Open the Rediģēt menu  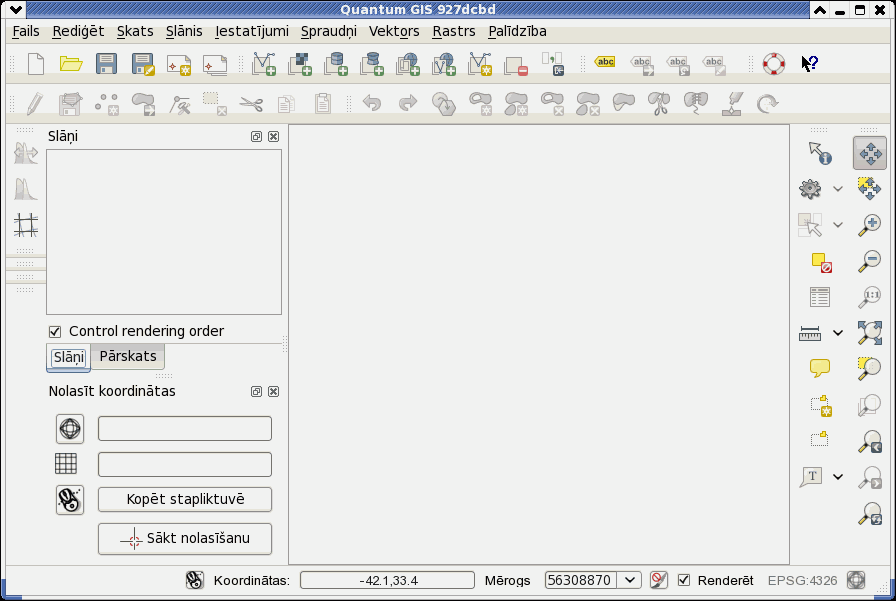click(78, 31)
